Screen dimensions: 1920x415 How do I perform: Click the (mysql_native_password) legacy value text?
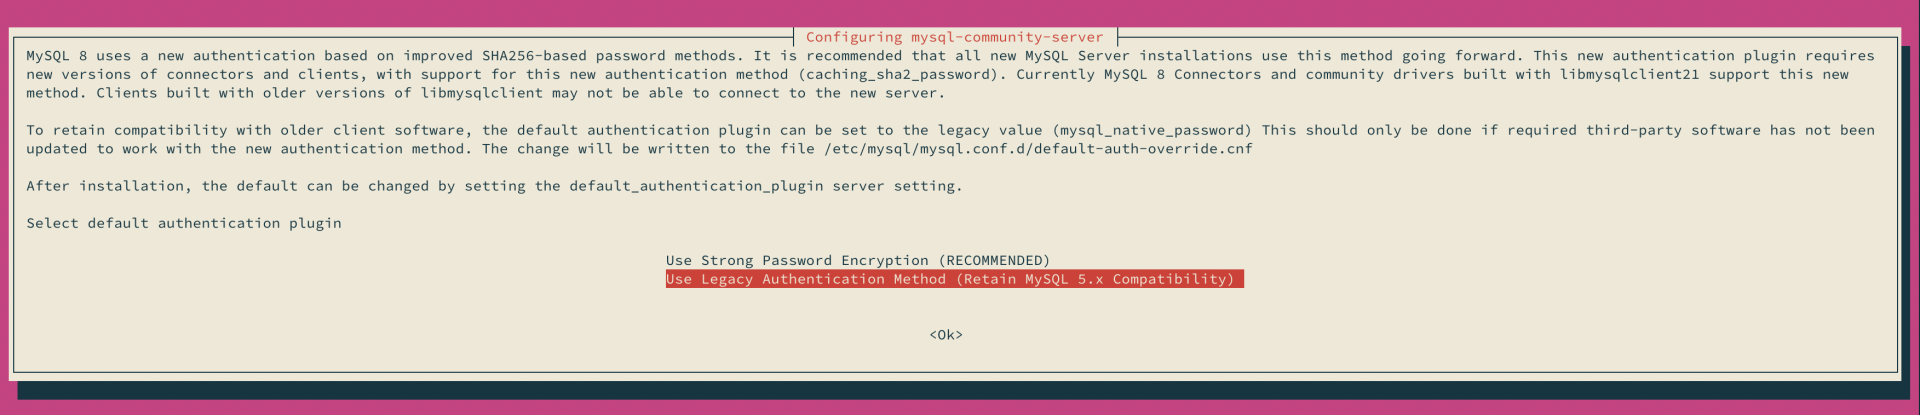(1152, 130)
